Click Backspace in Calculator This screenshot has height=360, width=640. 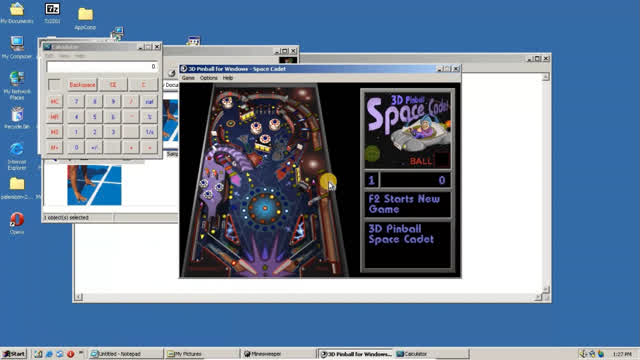[x=82, y=84]
